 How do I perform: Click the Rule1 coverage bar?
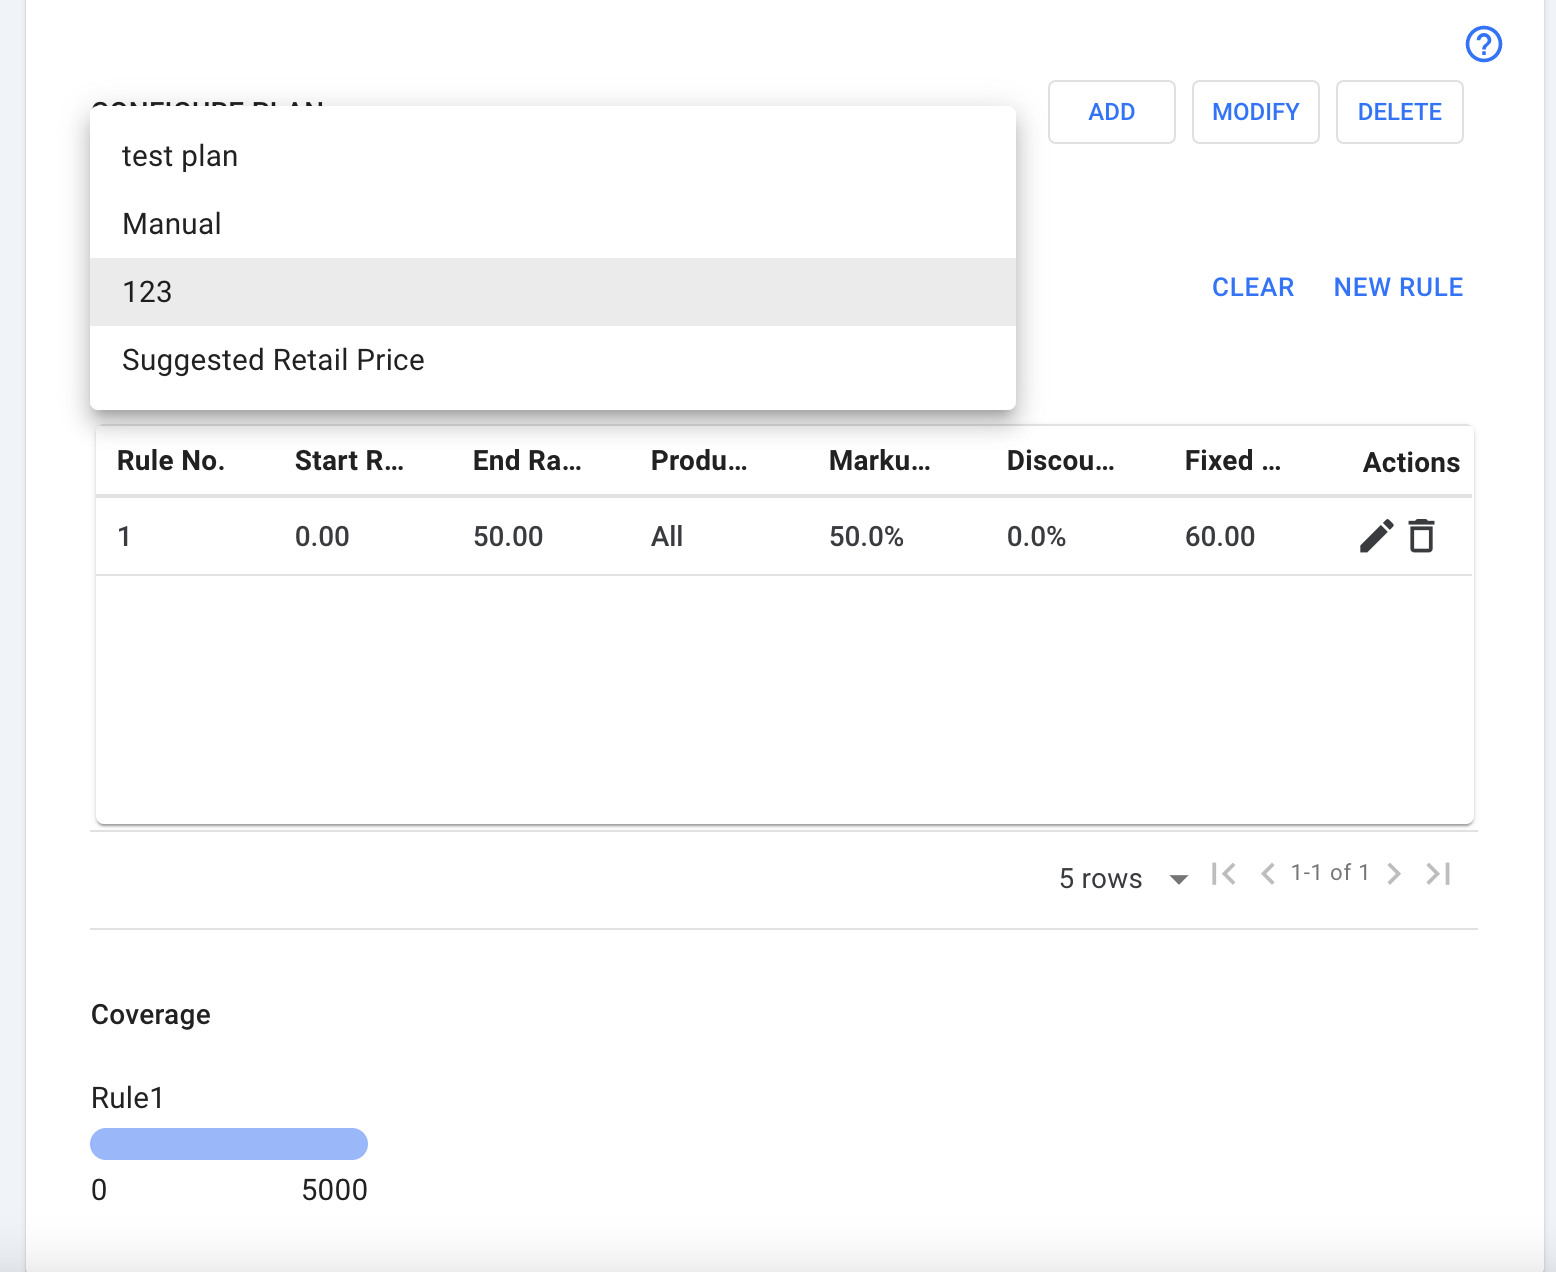pyautogui.click(x=229, y=1144)
